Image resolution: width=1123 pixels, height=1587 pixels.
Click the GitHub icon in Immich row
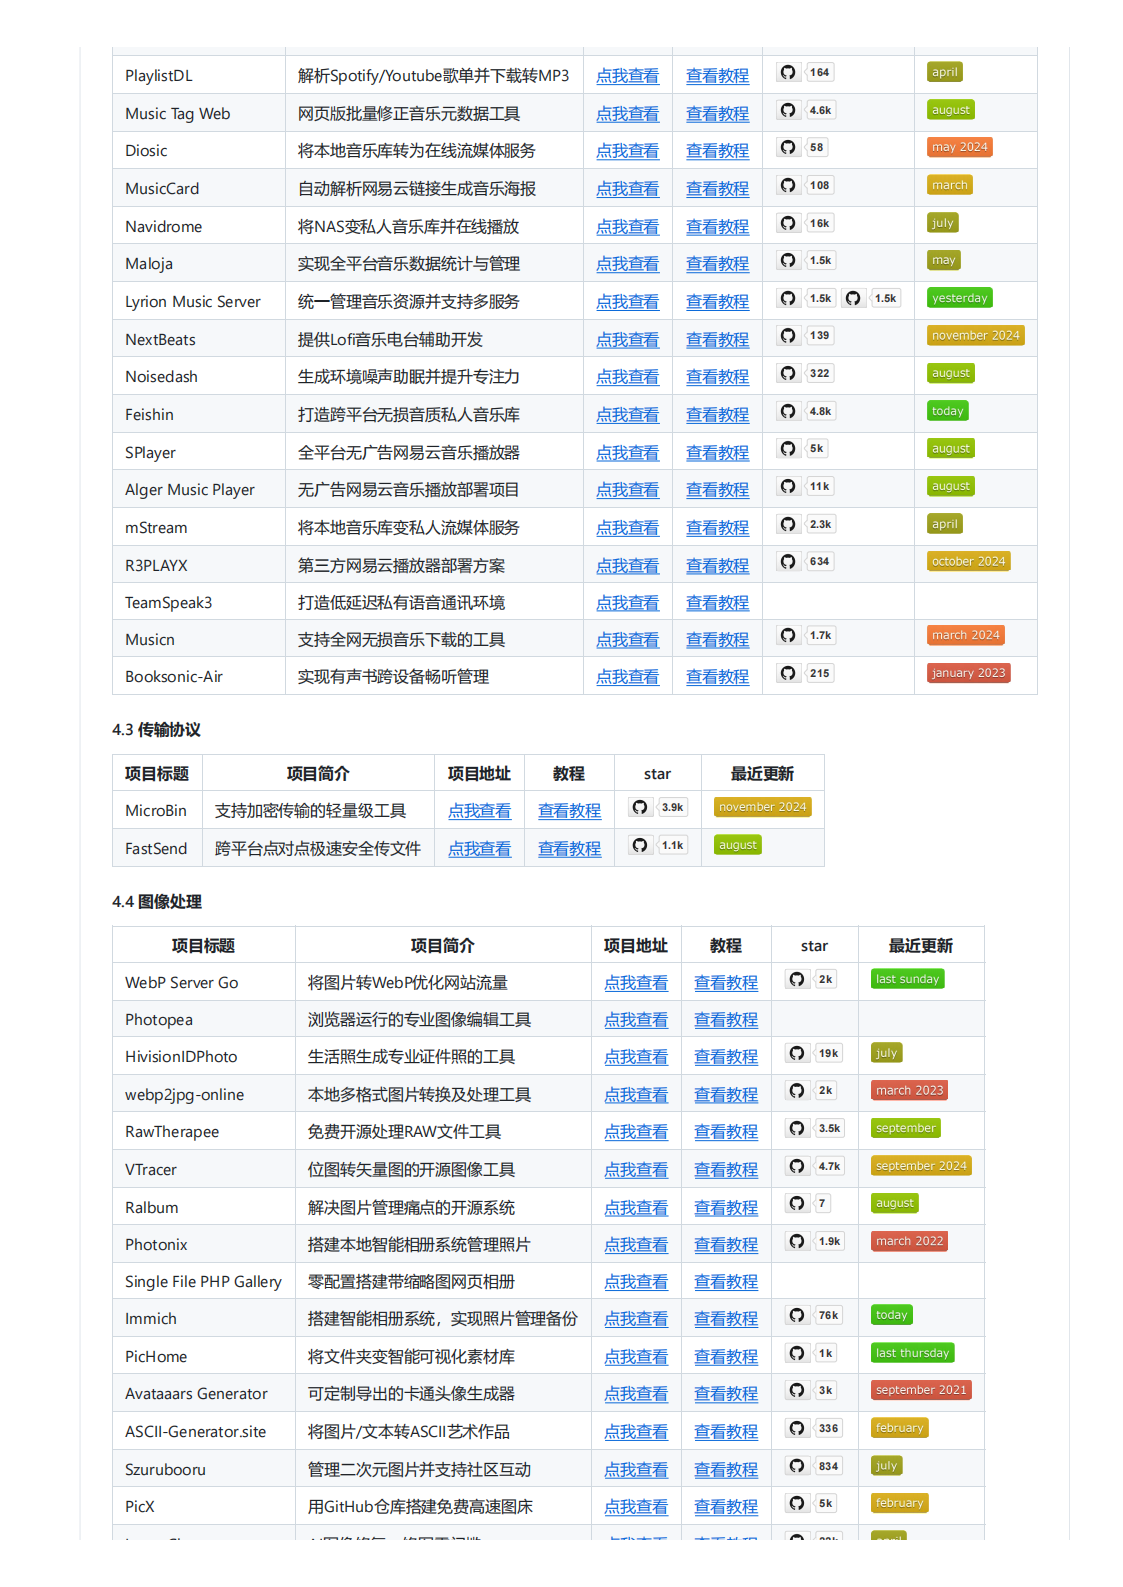click(796, 1315)
